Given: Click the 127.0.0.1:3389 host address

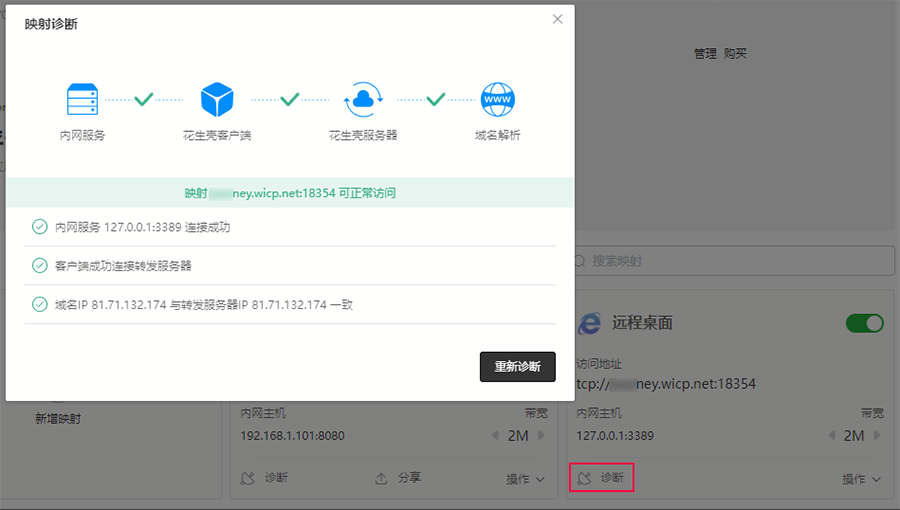Looking at the screenshot, I should [x=615, y=435].
